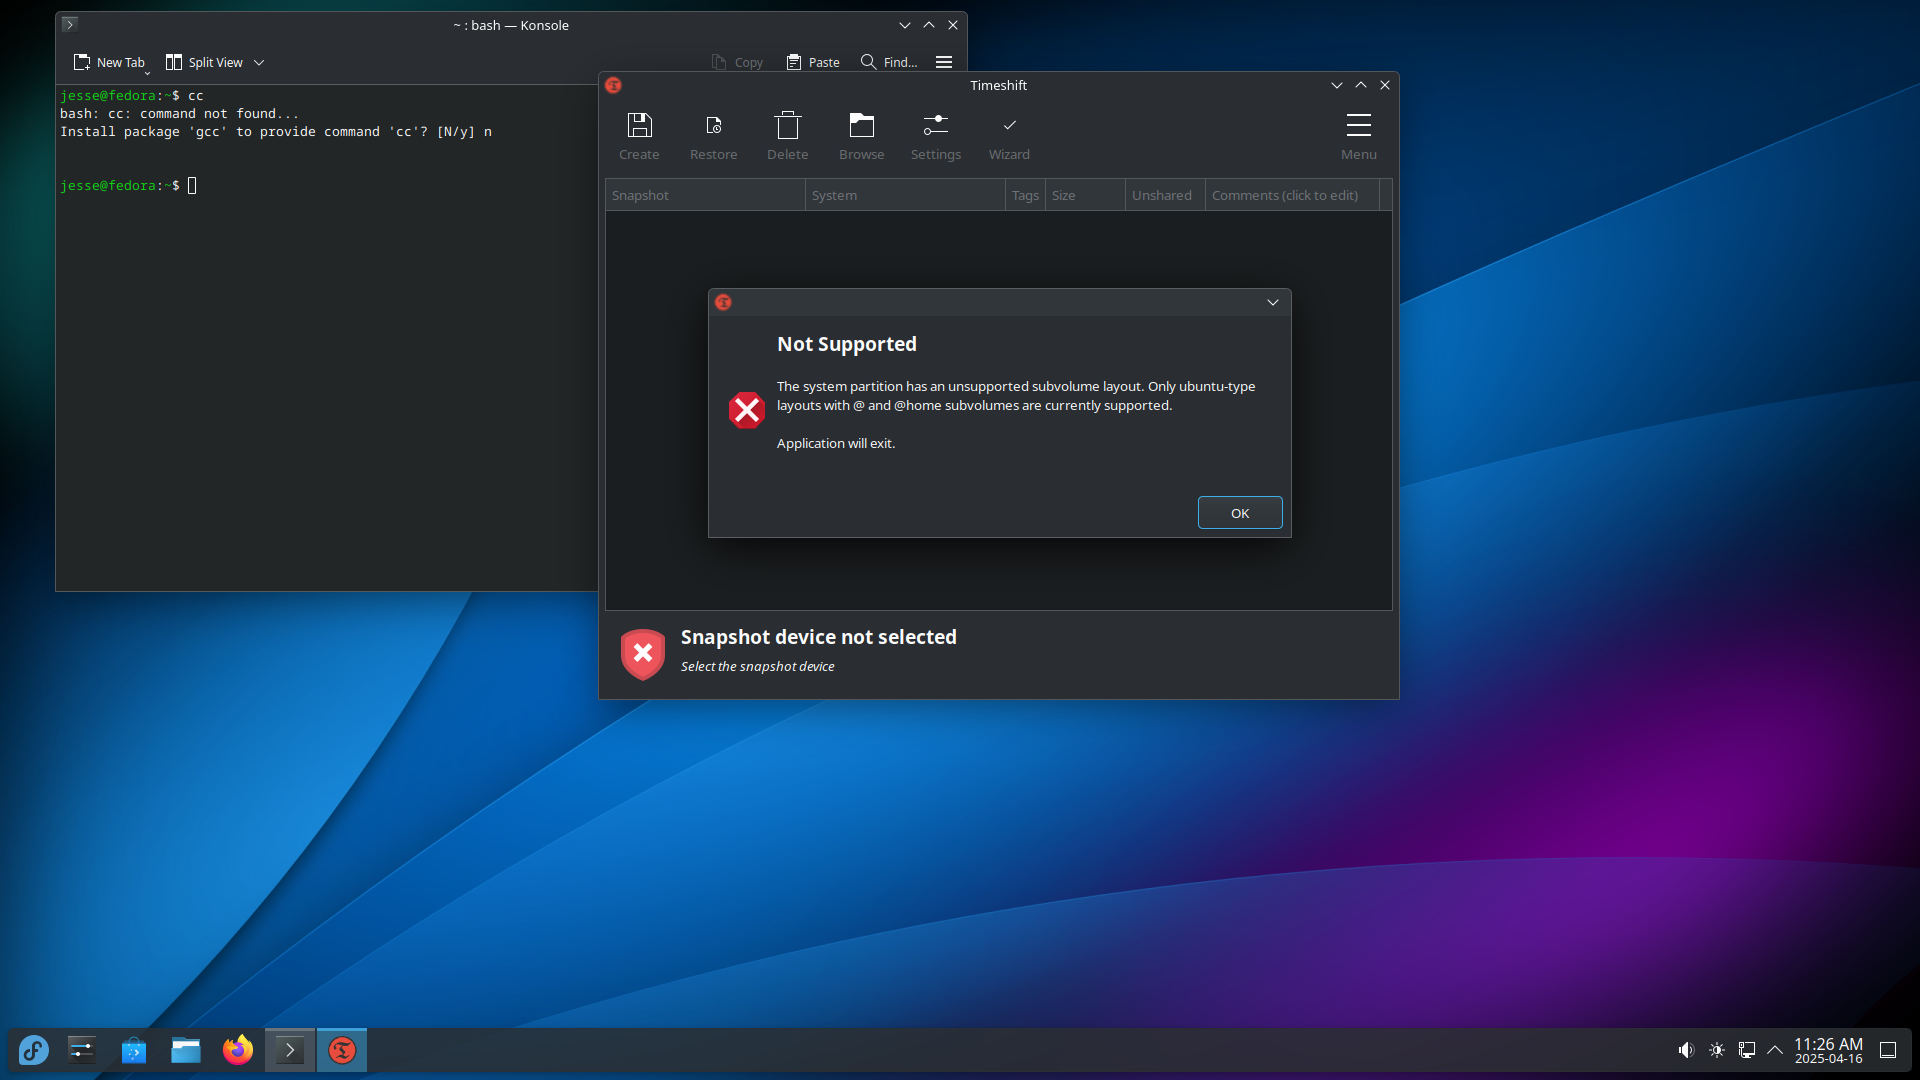Expand the Split View dropdown arrow
1920x1080 pixels.
(x=259, y=62)
